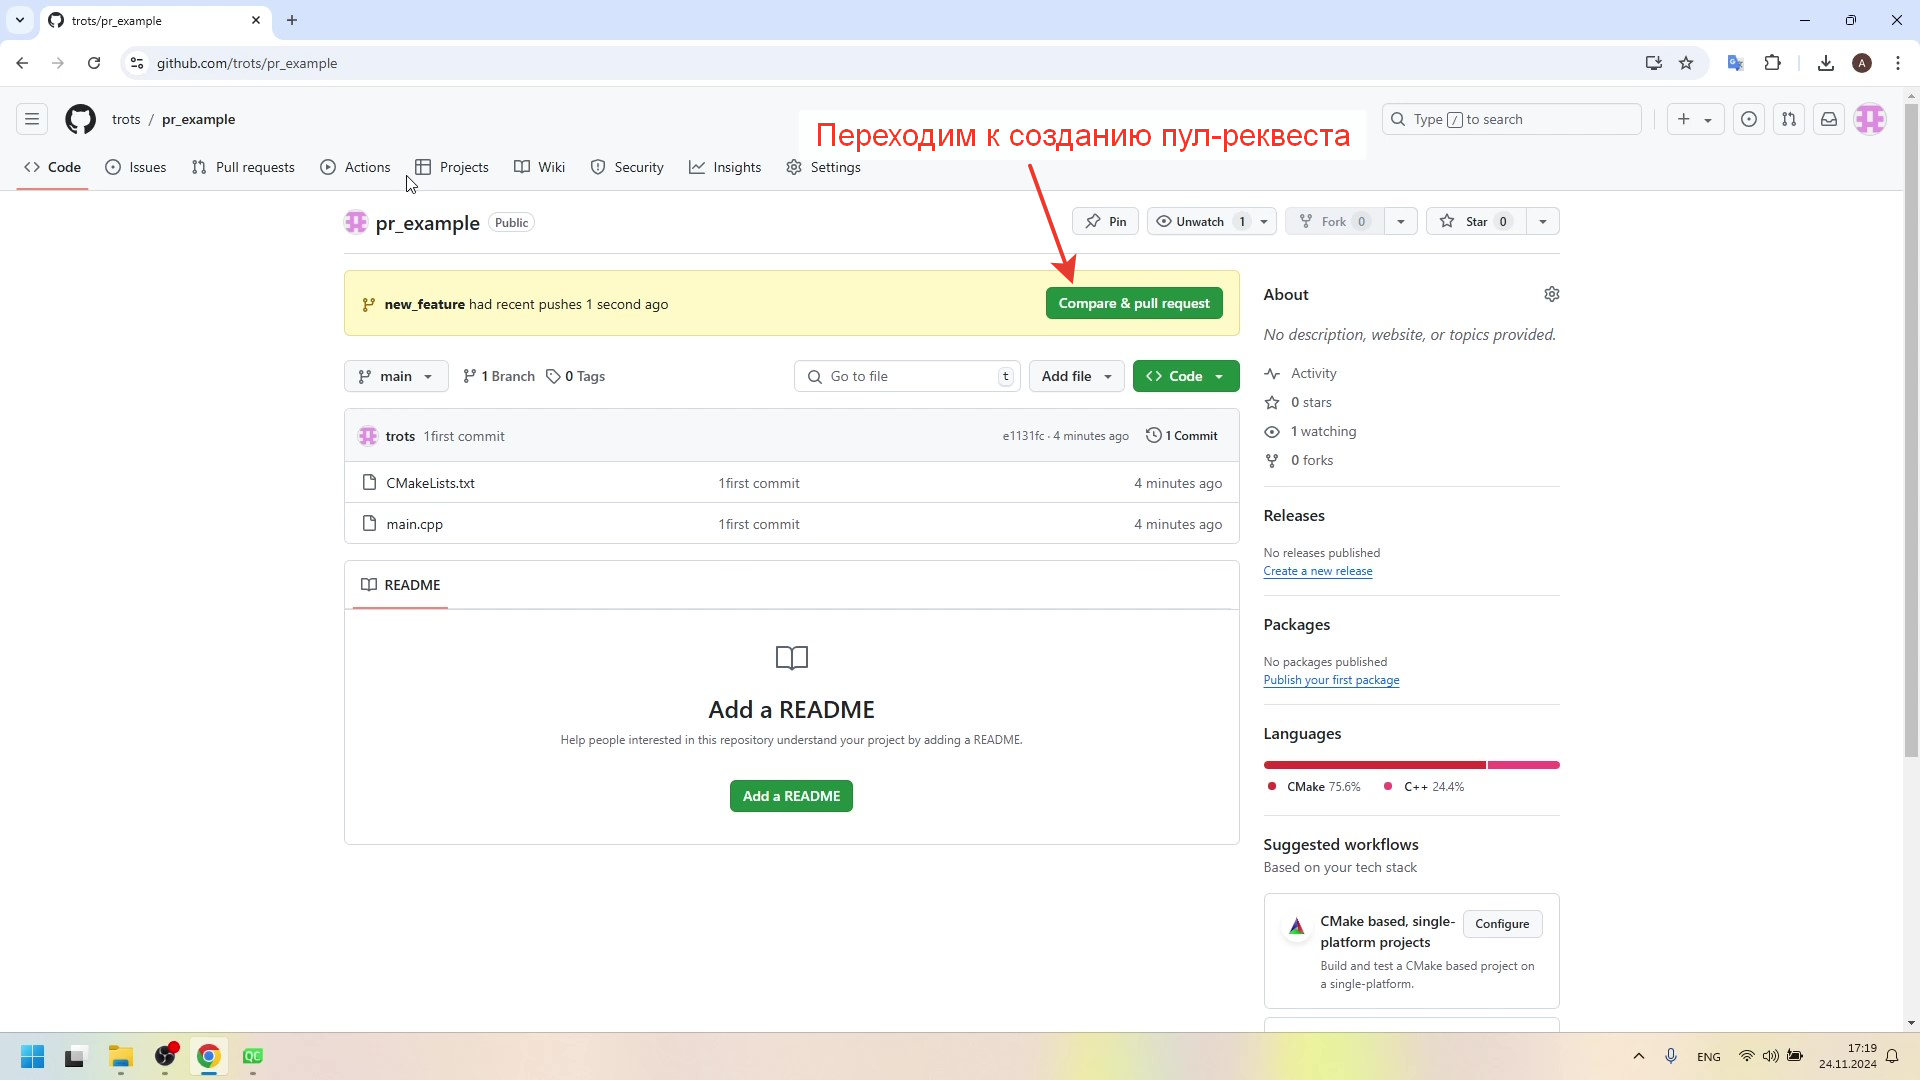Expand the Add file dropdown

click(1076, 376)
